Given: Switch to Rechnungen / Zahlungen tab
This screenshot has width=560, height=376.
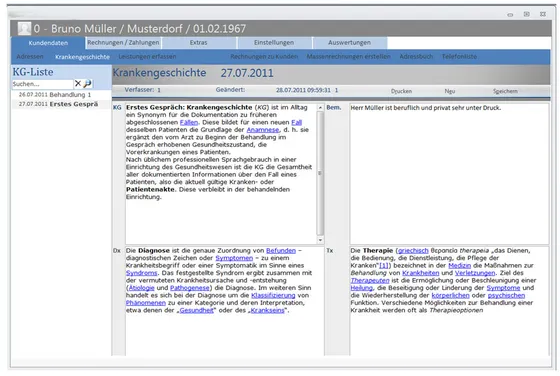Looking at the screenshot, I should click(123, 42).
